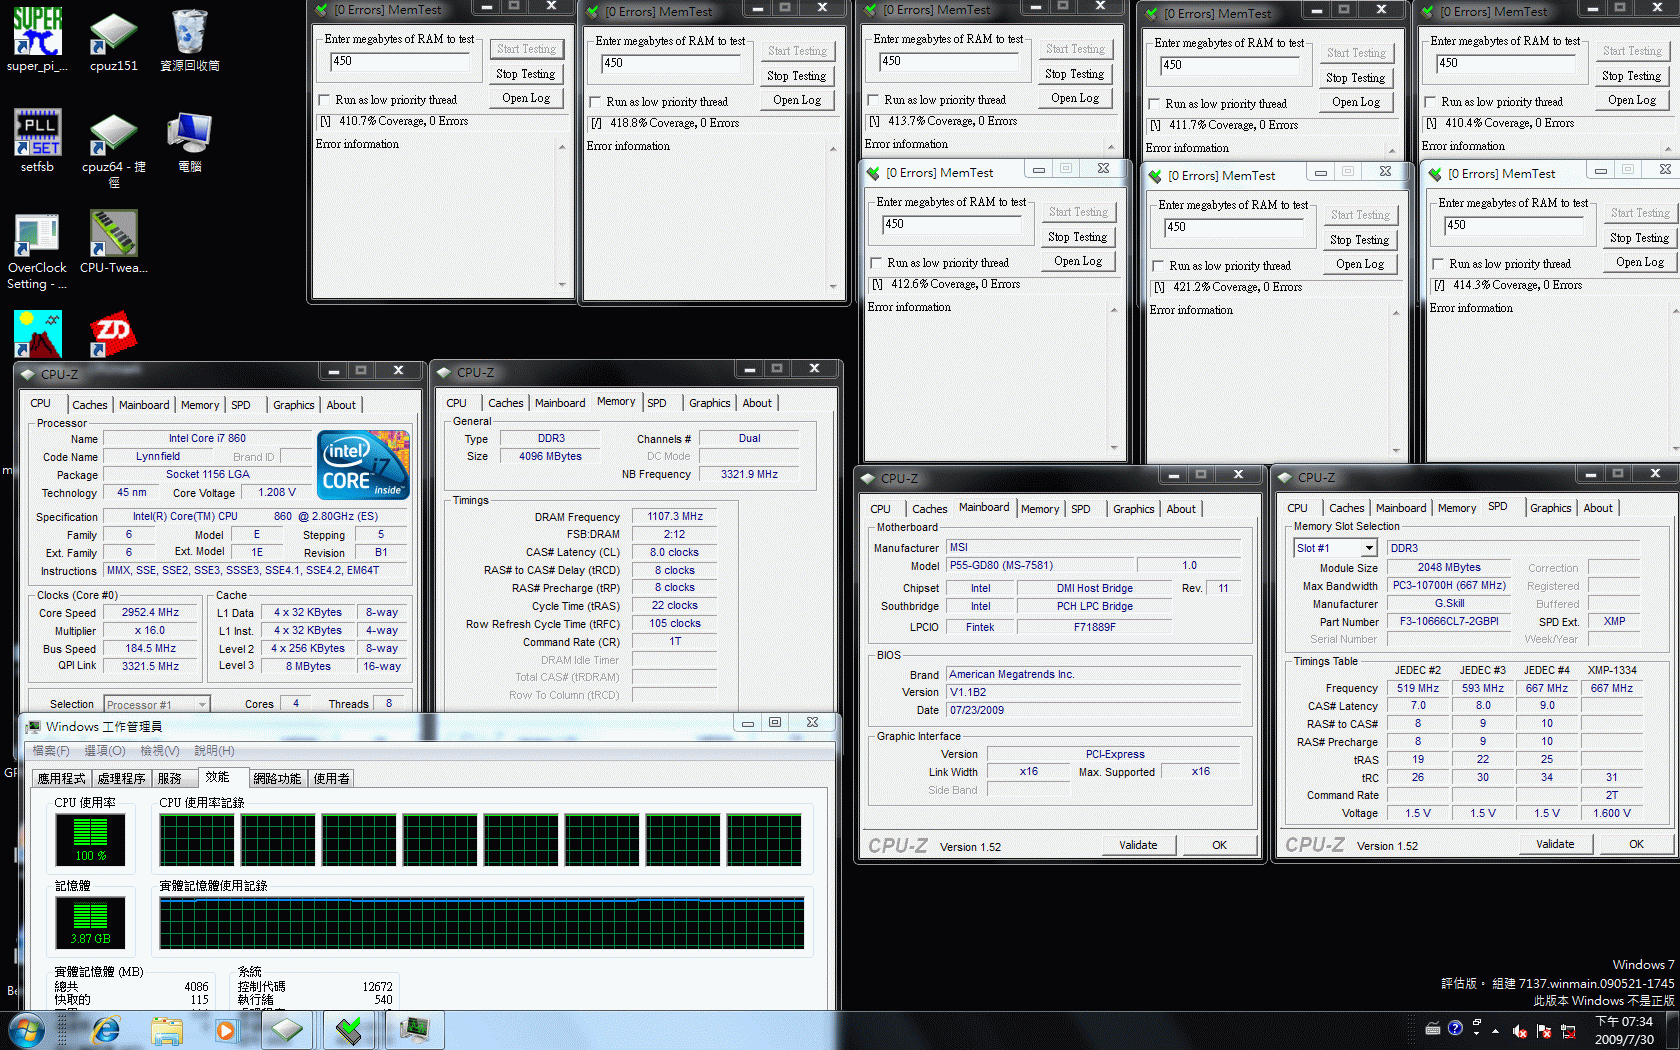Click the CPU usage 100% gauge in Task Manager
Image resolution: width=1680 pixels, height=1050 pixels.
[x=90, y=839]
